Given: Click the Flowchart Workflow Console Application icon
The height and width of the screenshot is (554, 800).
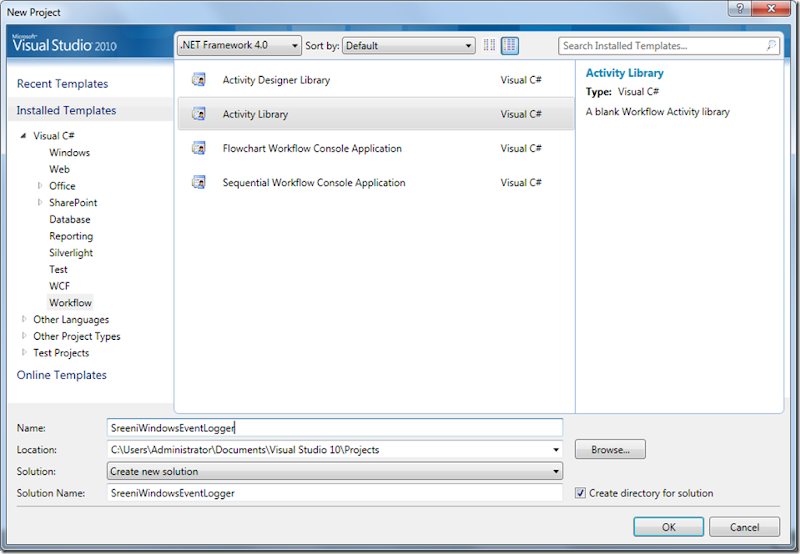Looking at the screenshot, I should (x=198, y=148).
